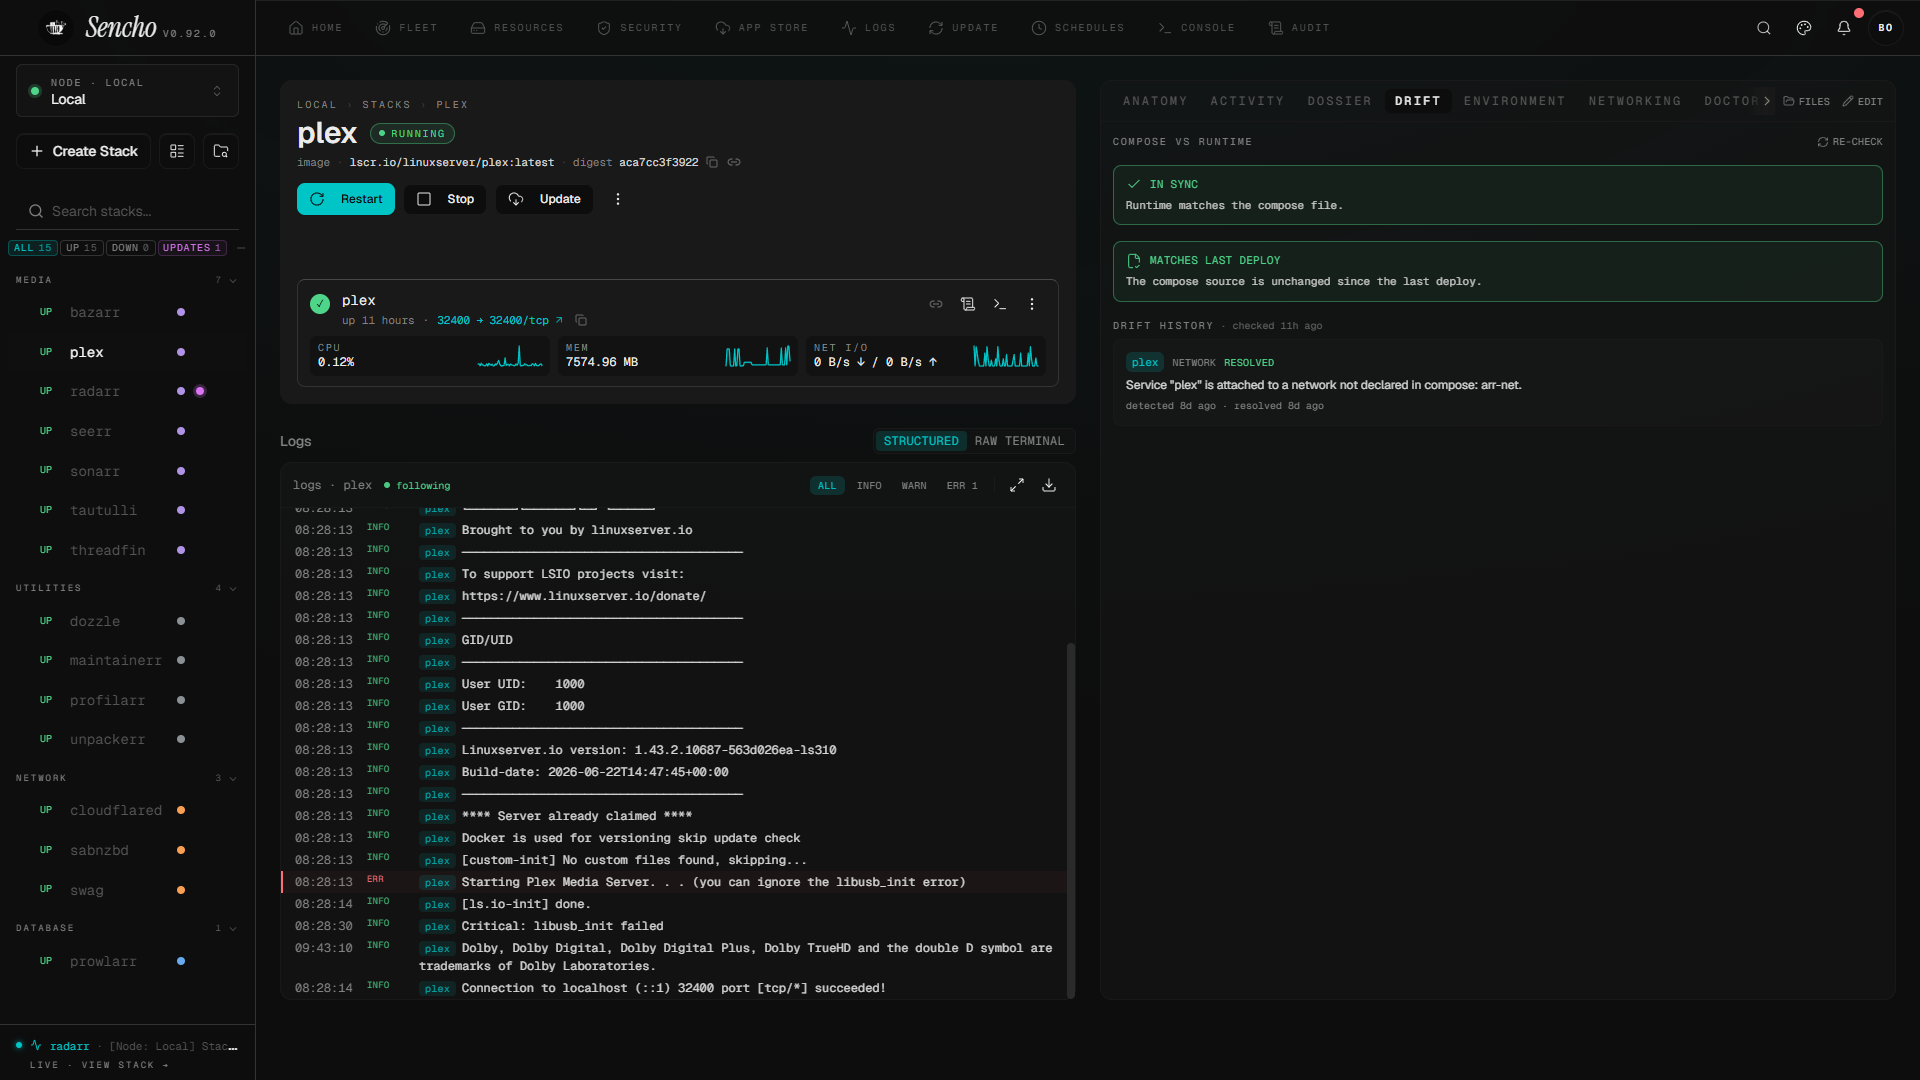Switch to the Anatomy tab
The height and width of the screenshot is (1080, 1920).
pos(1155,102)
